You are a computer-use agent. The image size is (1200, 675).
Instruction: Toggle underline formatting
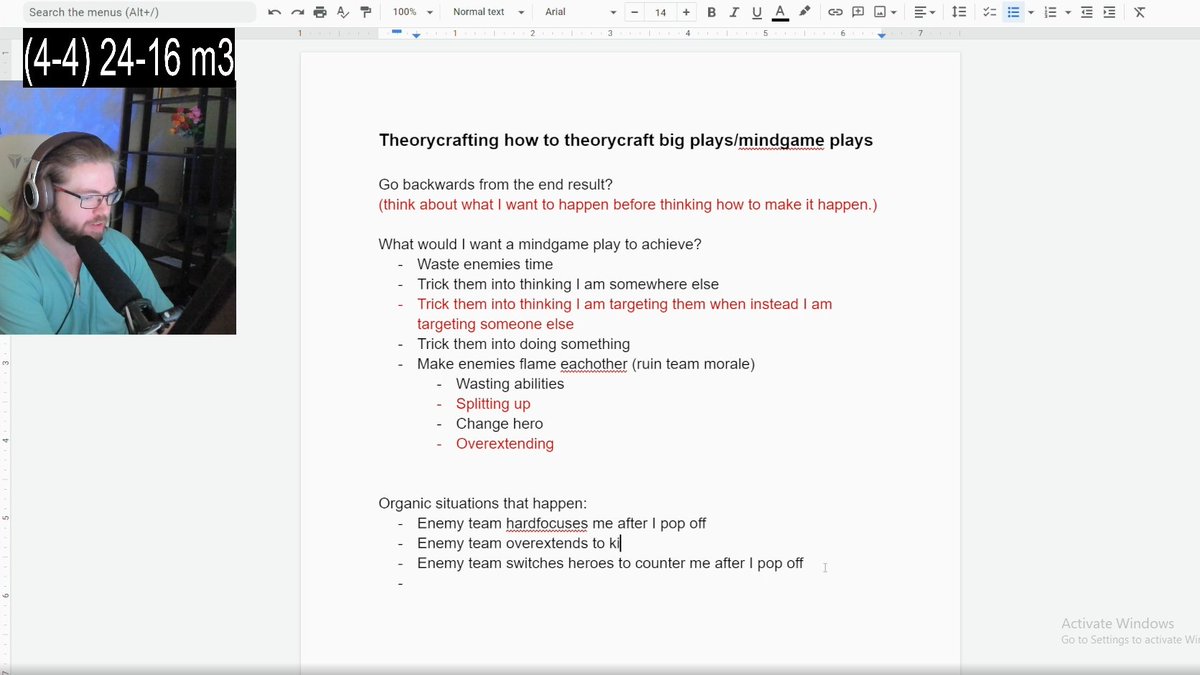(x=756, y=12)
